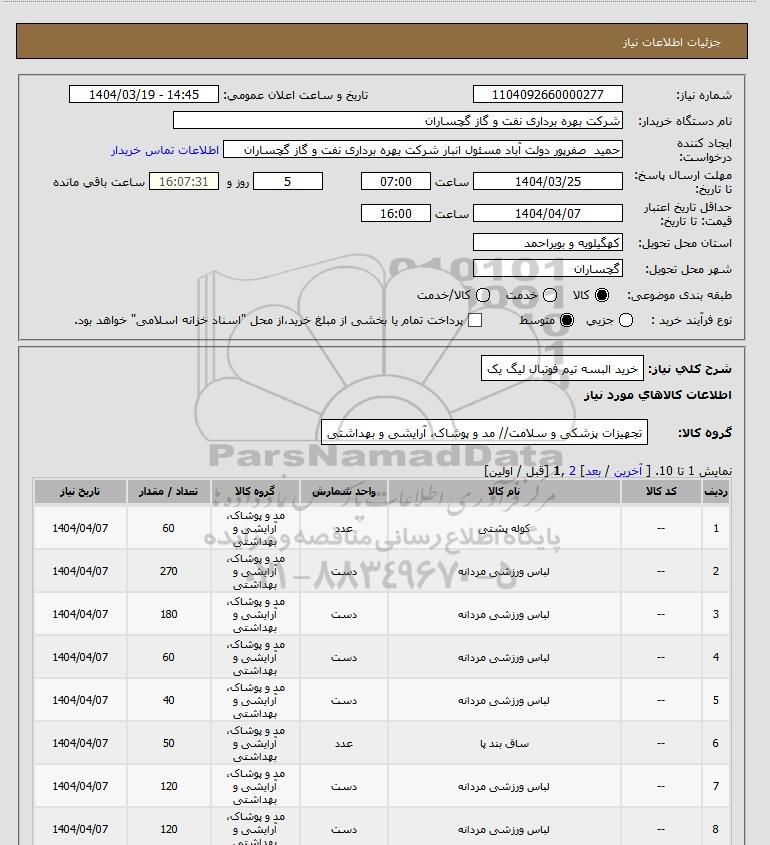770x845 pixels.
Task: Click the price validity date 1404/04/07 field
Action: (x=547, y=213)
